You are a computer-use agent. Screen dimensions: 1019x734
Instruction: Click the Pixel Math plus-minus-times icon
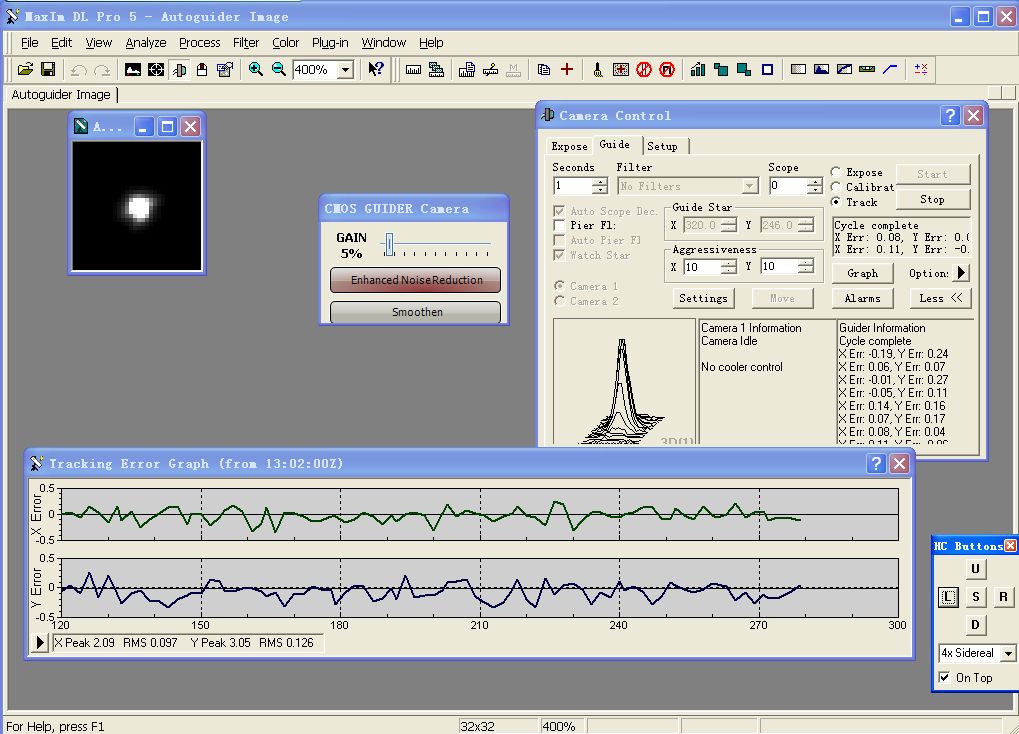921,69
